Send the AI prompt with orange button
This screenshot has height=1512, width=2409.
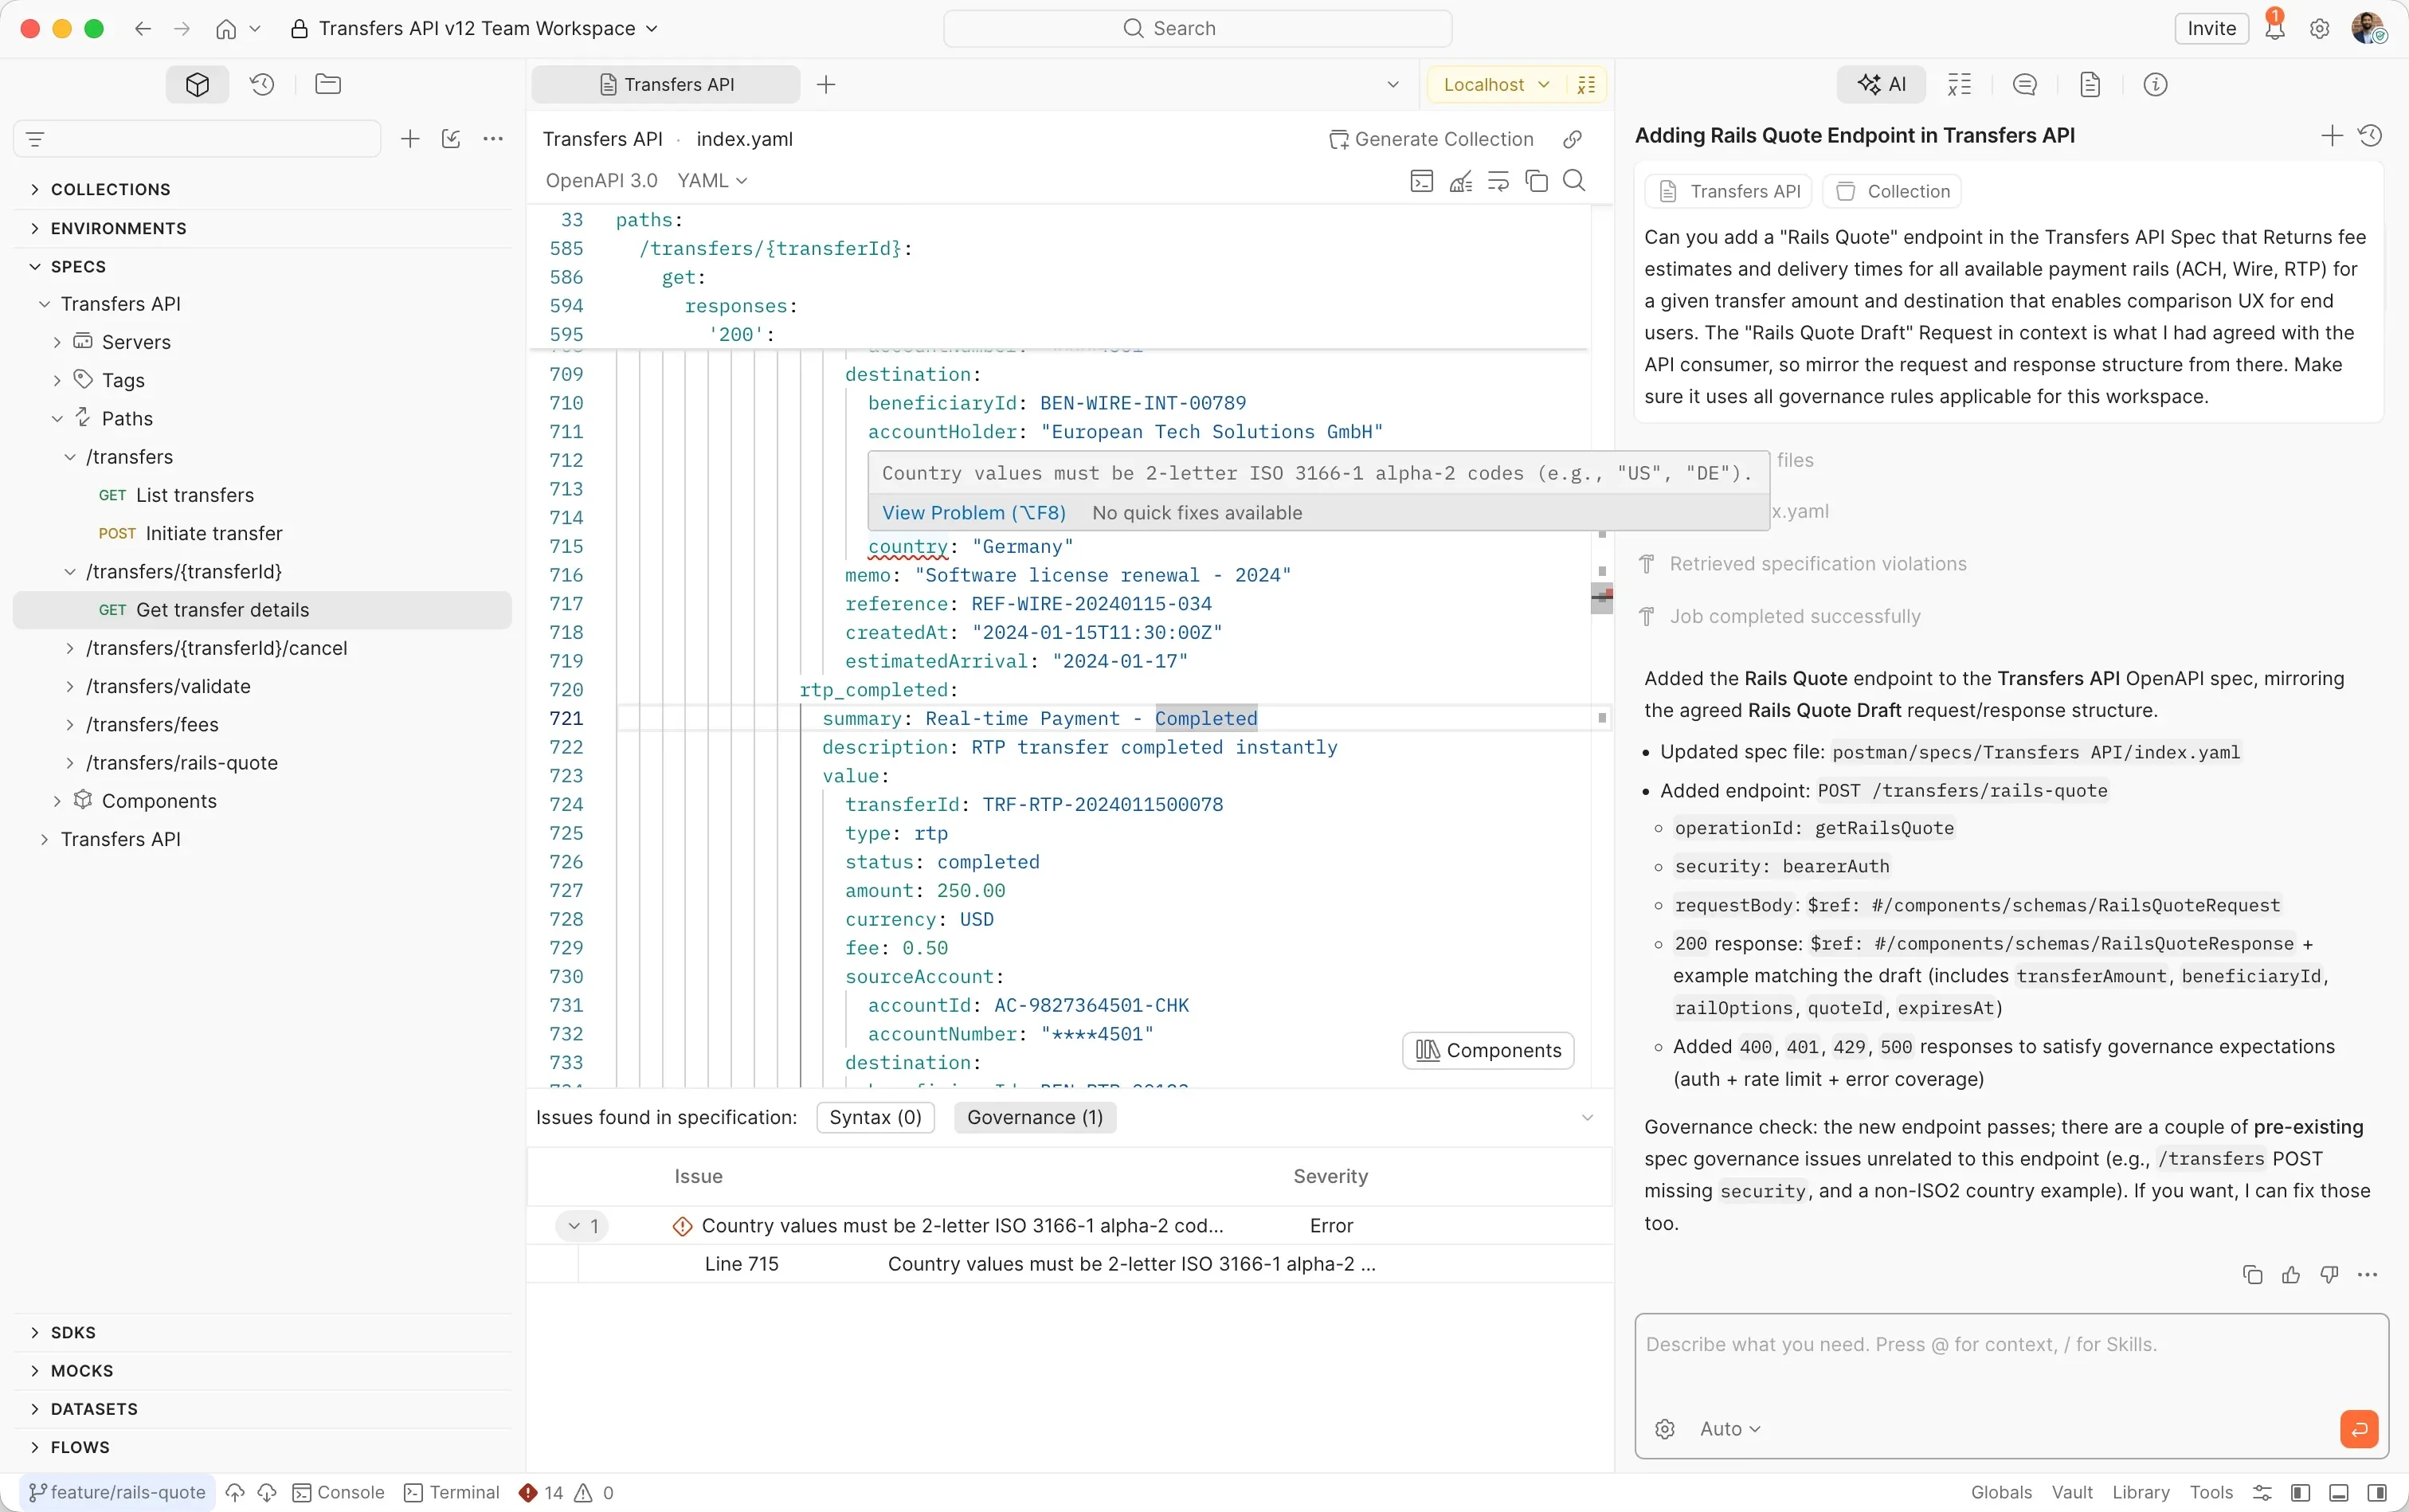pyautogui.click(x=2359, y=1429)
